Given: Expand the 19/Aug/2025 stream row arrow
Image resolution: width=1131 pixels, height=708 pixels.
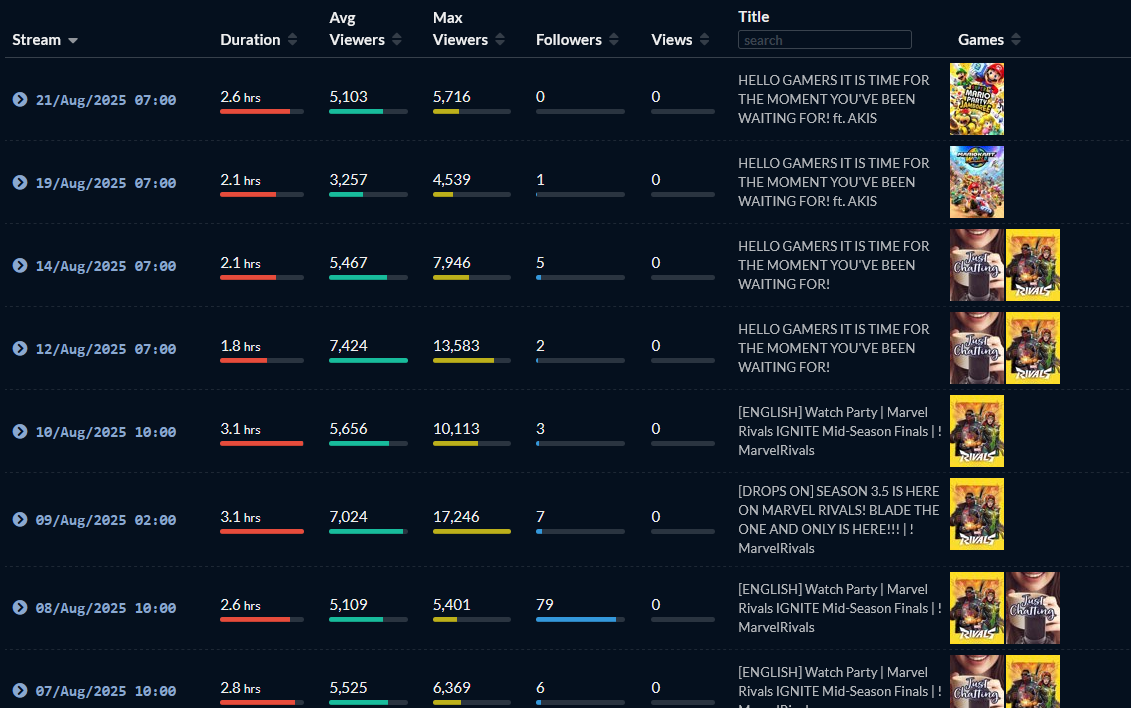Looking at the screenshot, I should coord(20,182).
